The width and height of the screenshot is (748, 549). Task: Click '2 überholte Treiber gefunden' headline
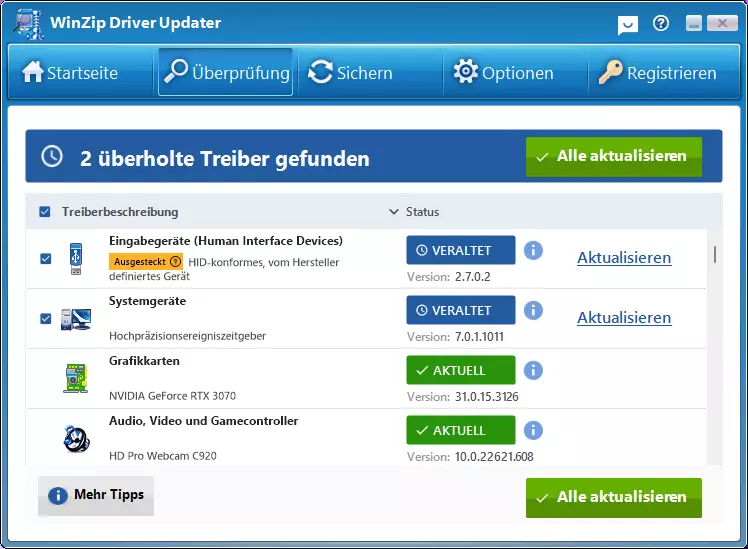225,158
